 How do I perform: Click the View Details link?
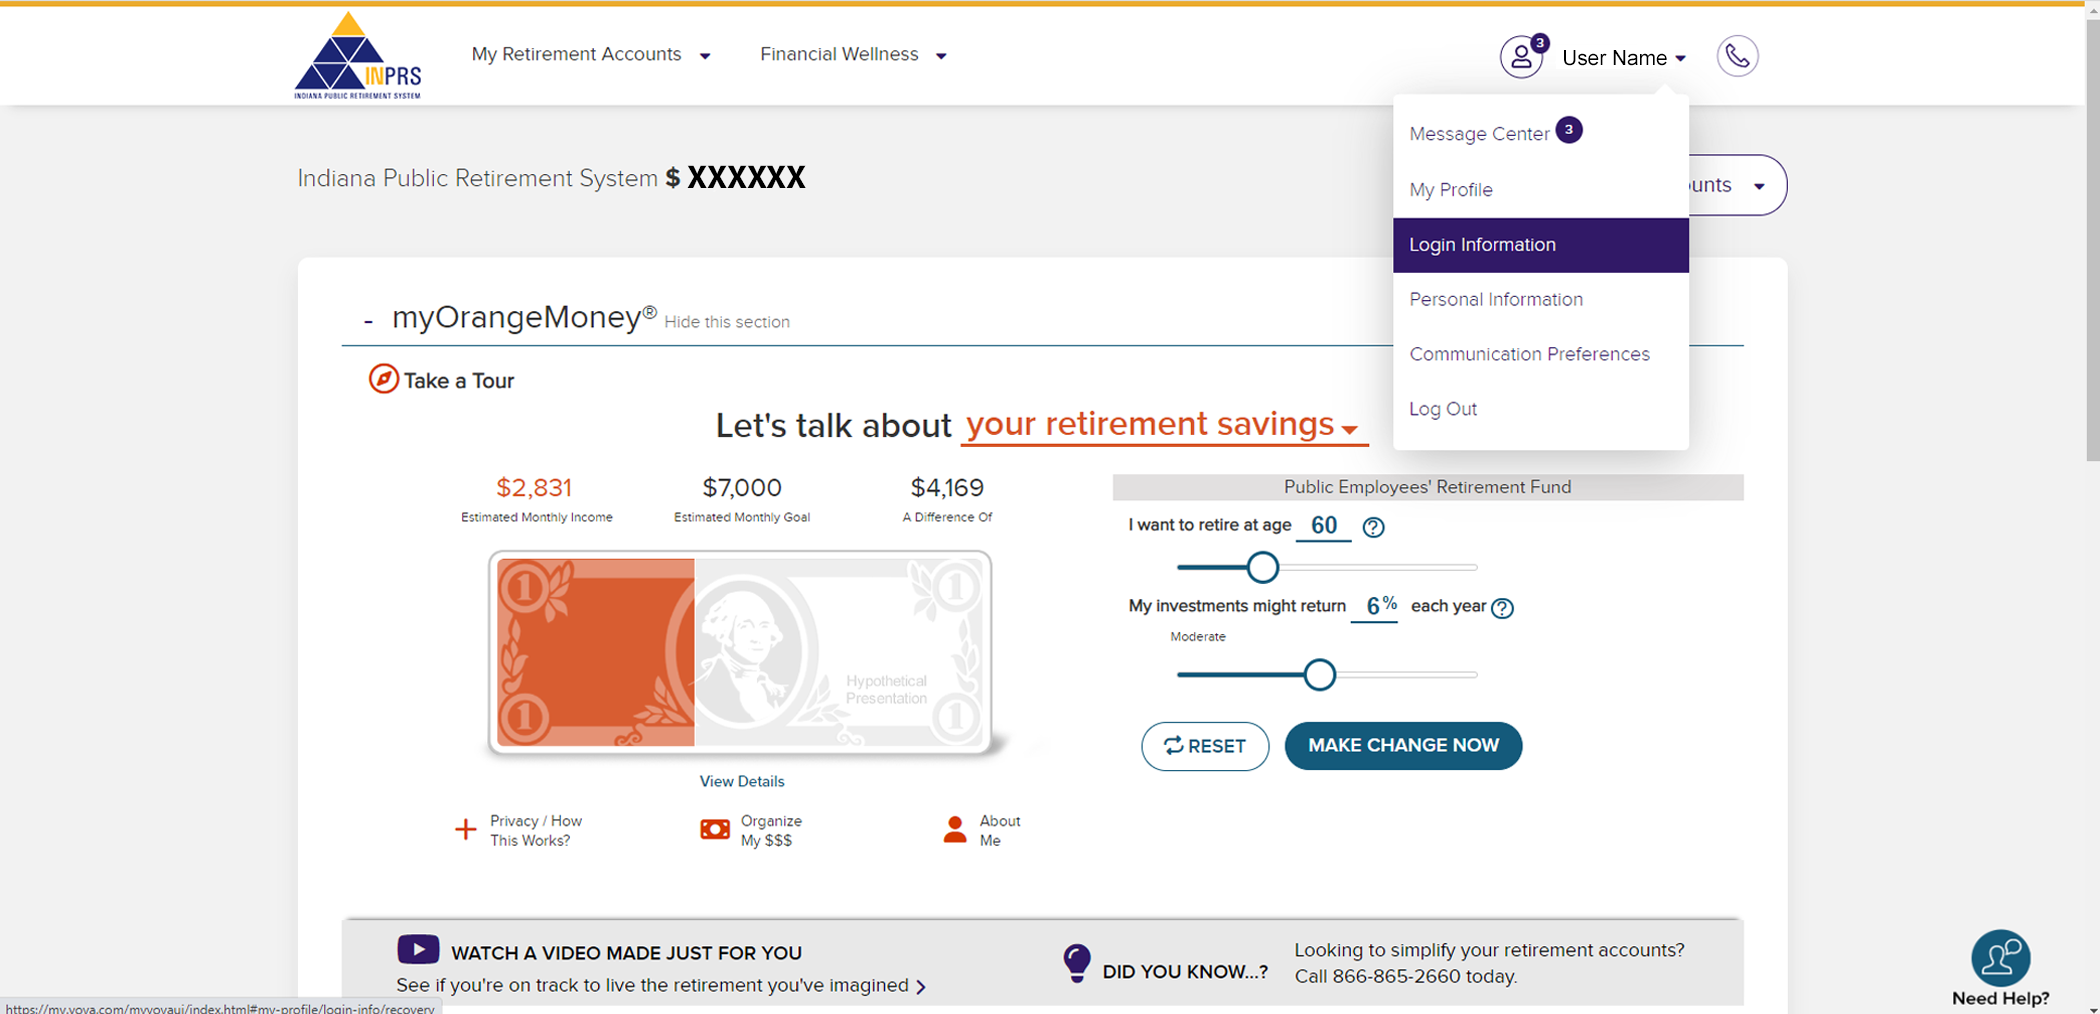[742, 781]
